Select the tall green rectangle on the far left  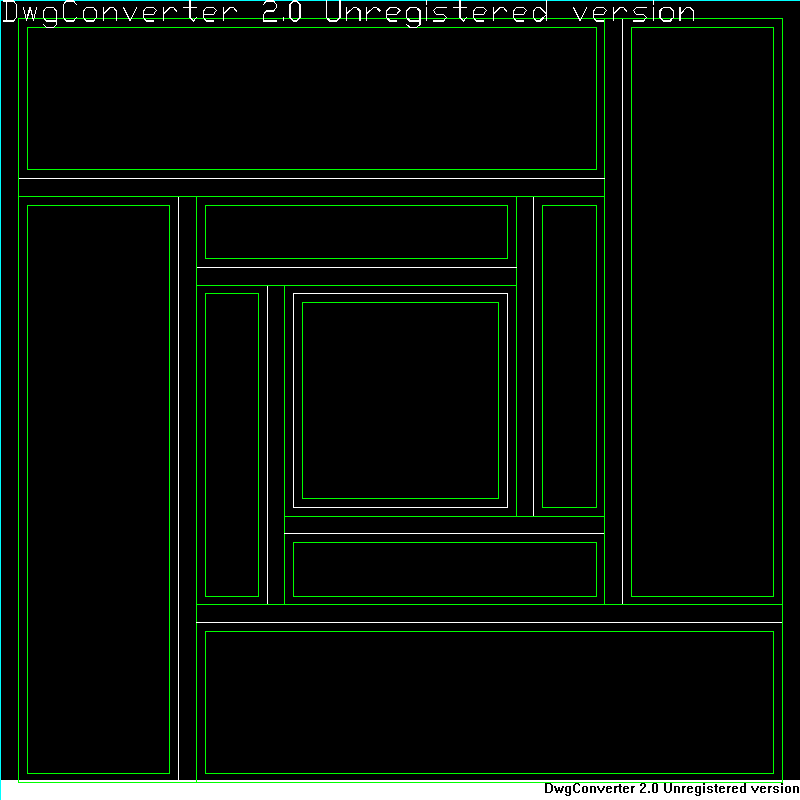[x=98, y=489]
